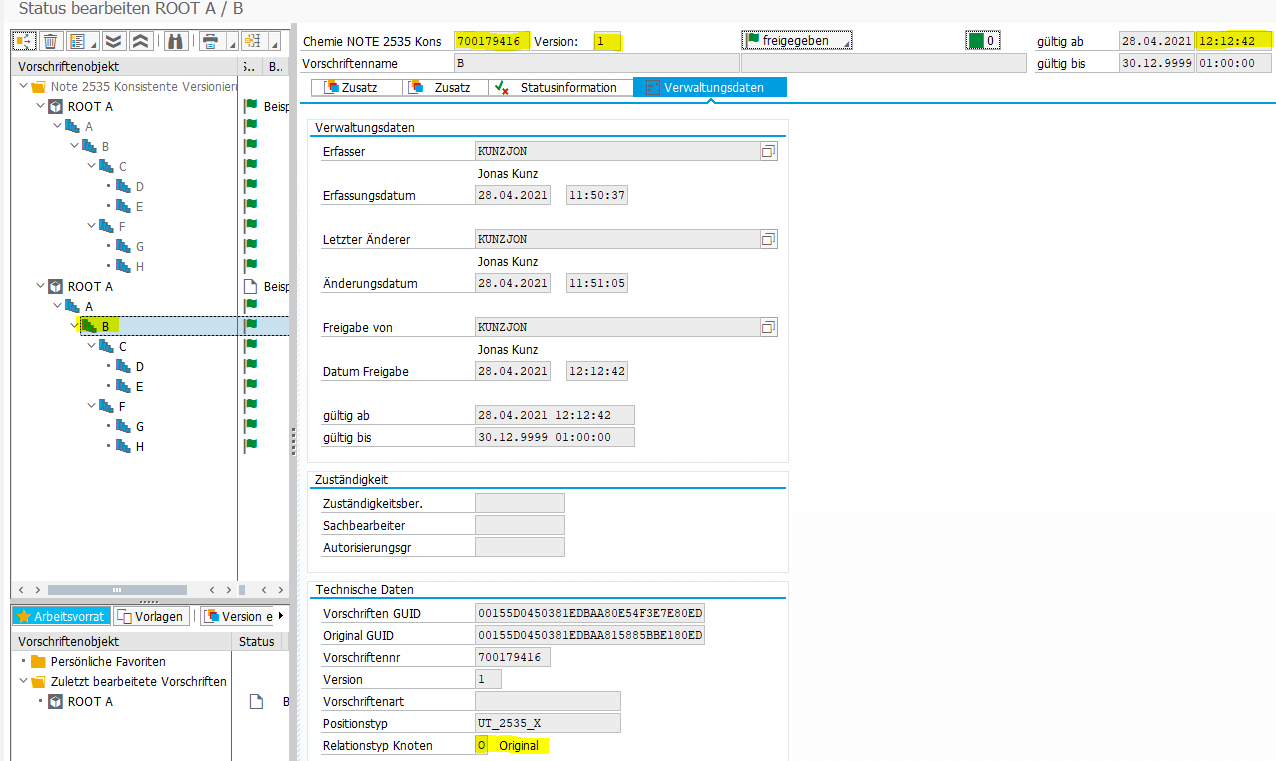Collapse the Zuletzt bearbeitete Vorschriften folder
The image size is (1276, 761).
point(23,682)
